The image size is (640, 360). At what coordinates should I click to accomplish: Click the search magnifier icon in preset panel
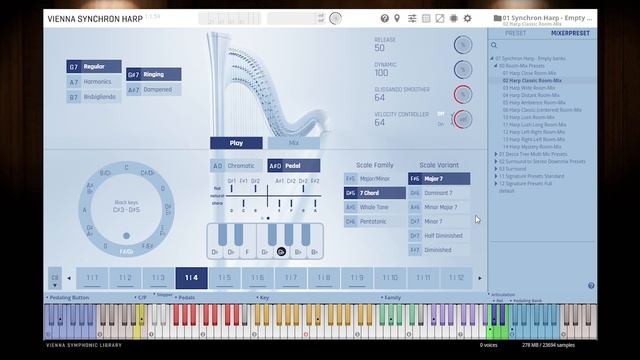click(494, 45)
